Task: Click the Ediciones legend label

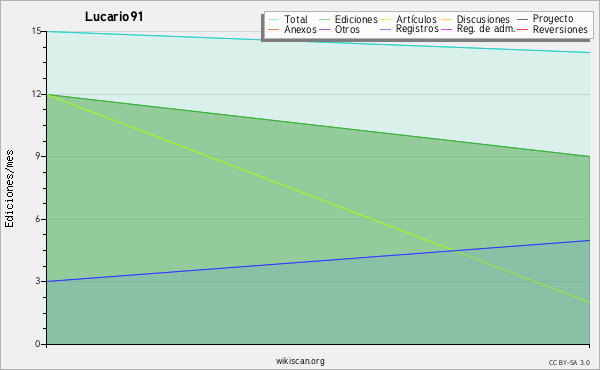Action: 356,20
